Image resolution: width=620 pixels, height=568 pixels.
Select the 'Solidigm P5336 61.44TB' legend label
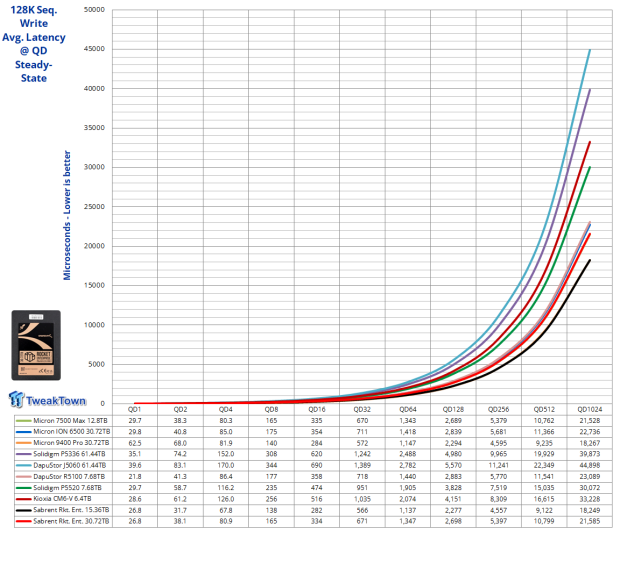(69, 454)
